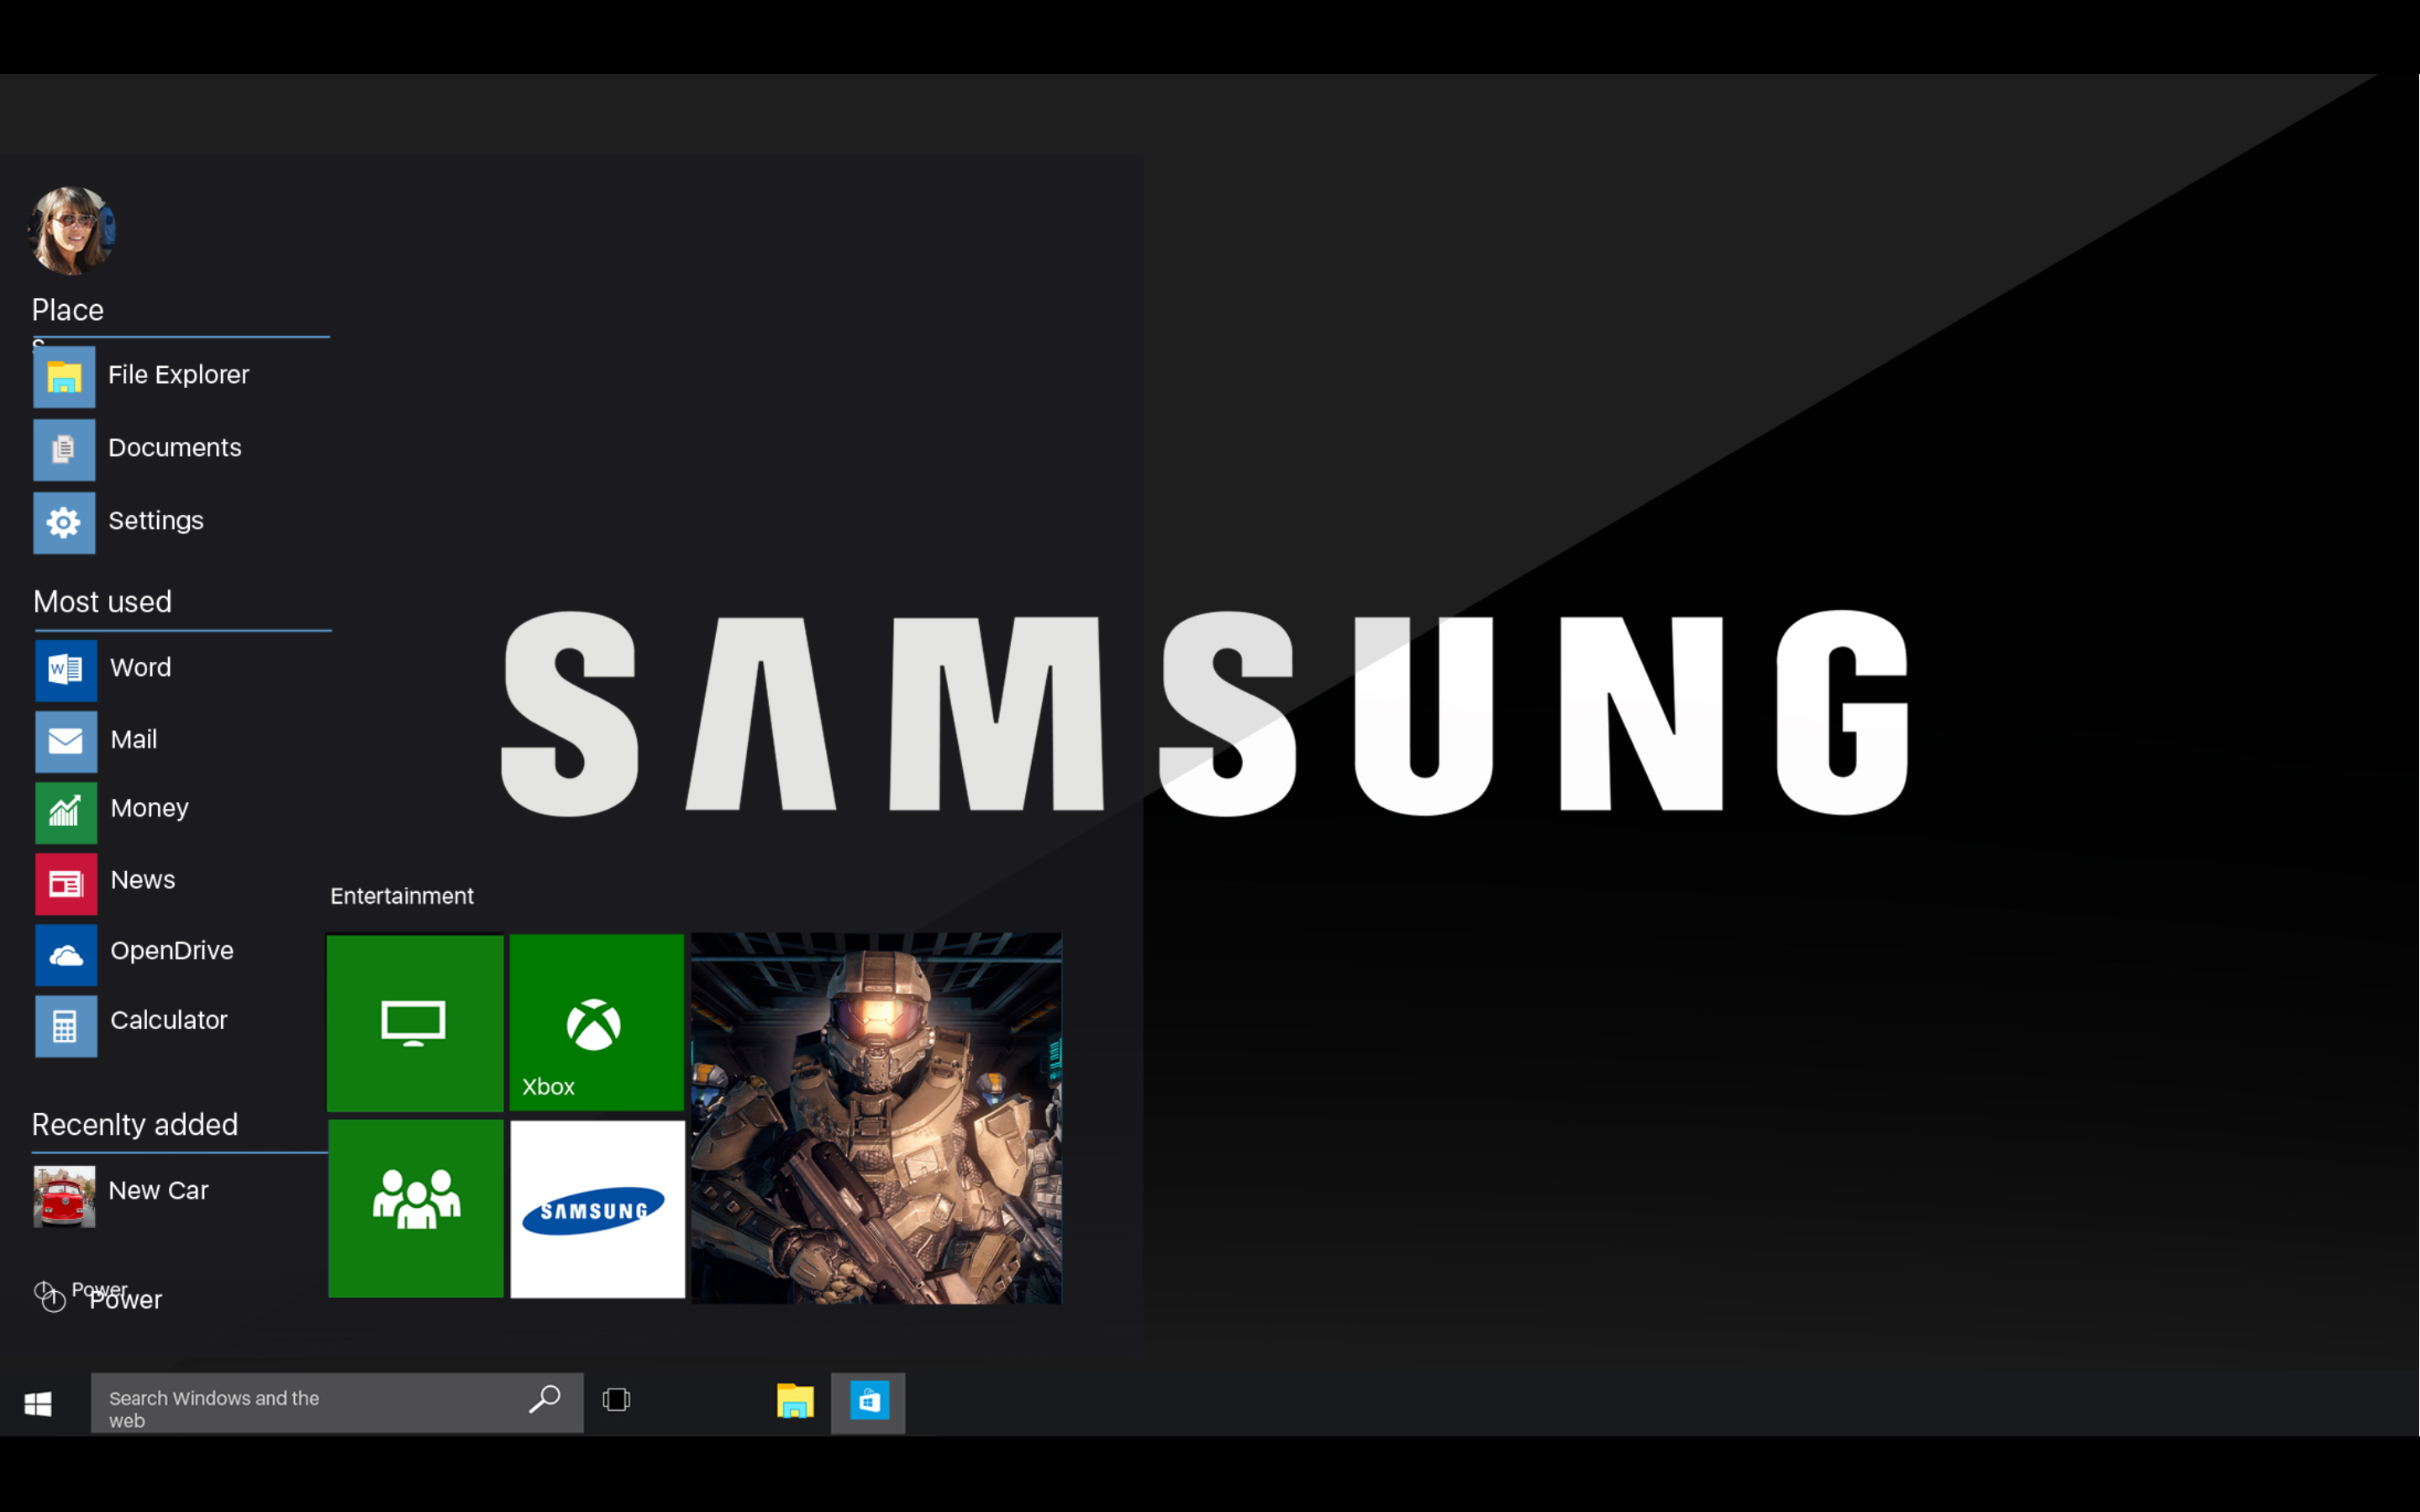Screen dimensions: 2420x1512
Task: Click the search magnifier icon
Action: click(544, 1399)
